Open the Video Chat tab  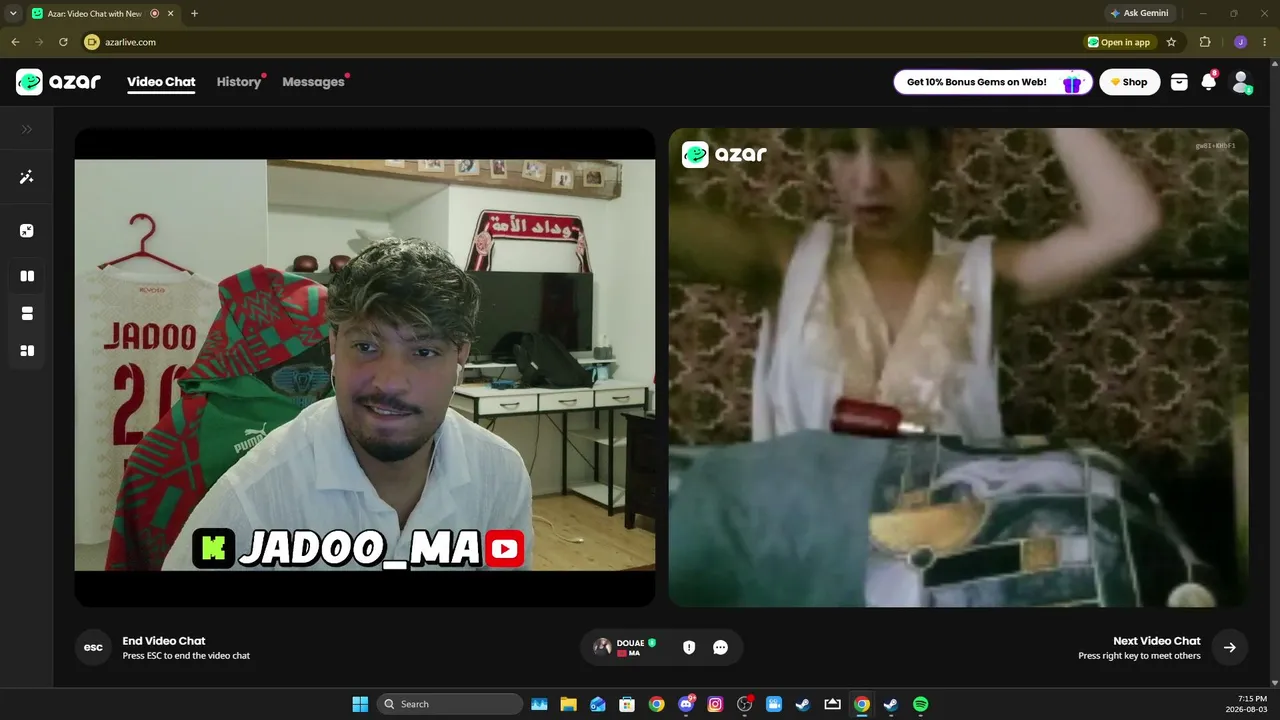click(161, 82)
